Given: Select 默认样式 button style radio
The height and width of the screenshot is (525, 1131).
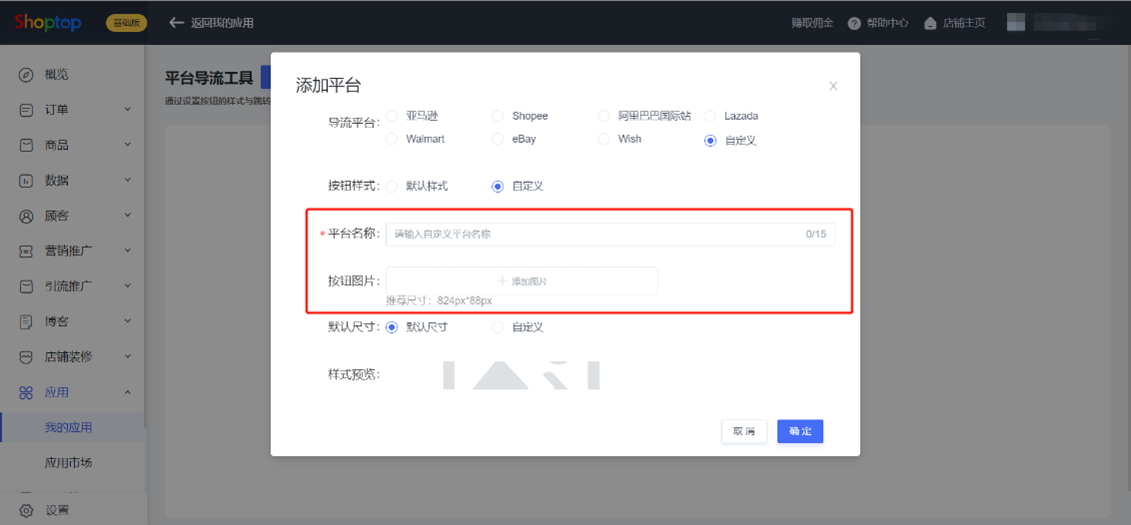Looking at the screenshot, I should (392, 186).
